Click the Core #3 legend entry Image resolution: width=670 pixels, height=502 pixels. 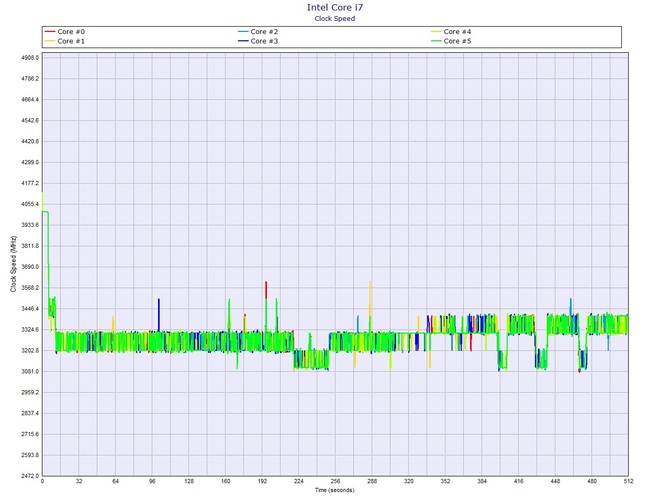click(x=258, y=41)
